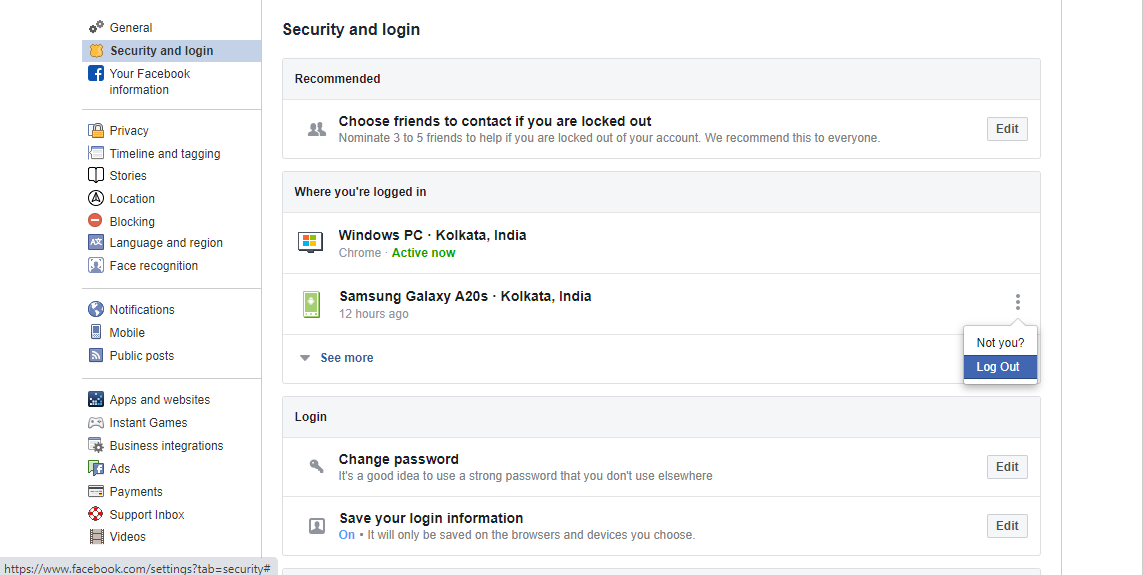Click the Samsung Galaxy A20s device icon
1143x575 pixels.
(311, 304)
